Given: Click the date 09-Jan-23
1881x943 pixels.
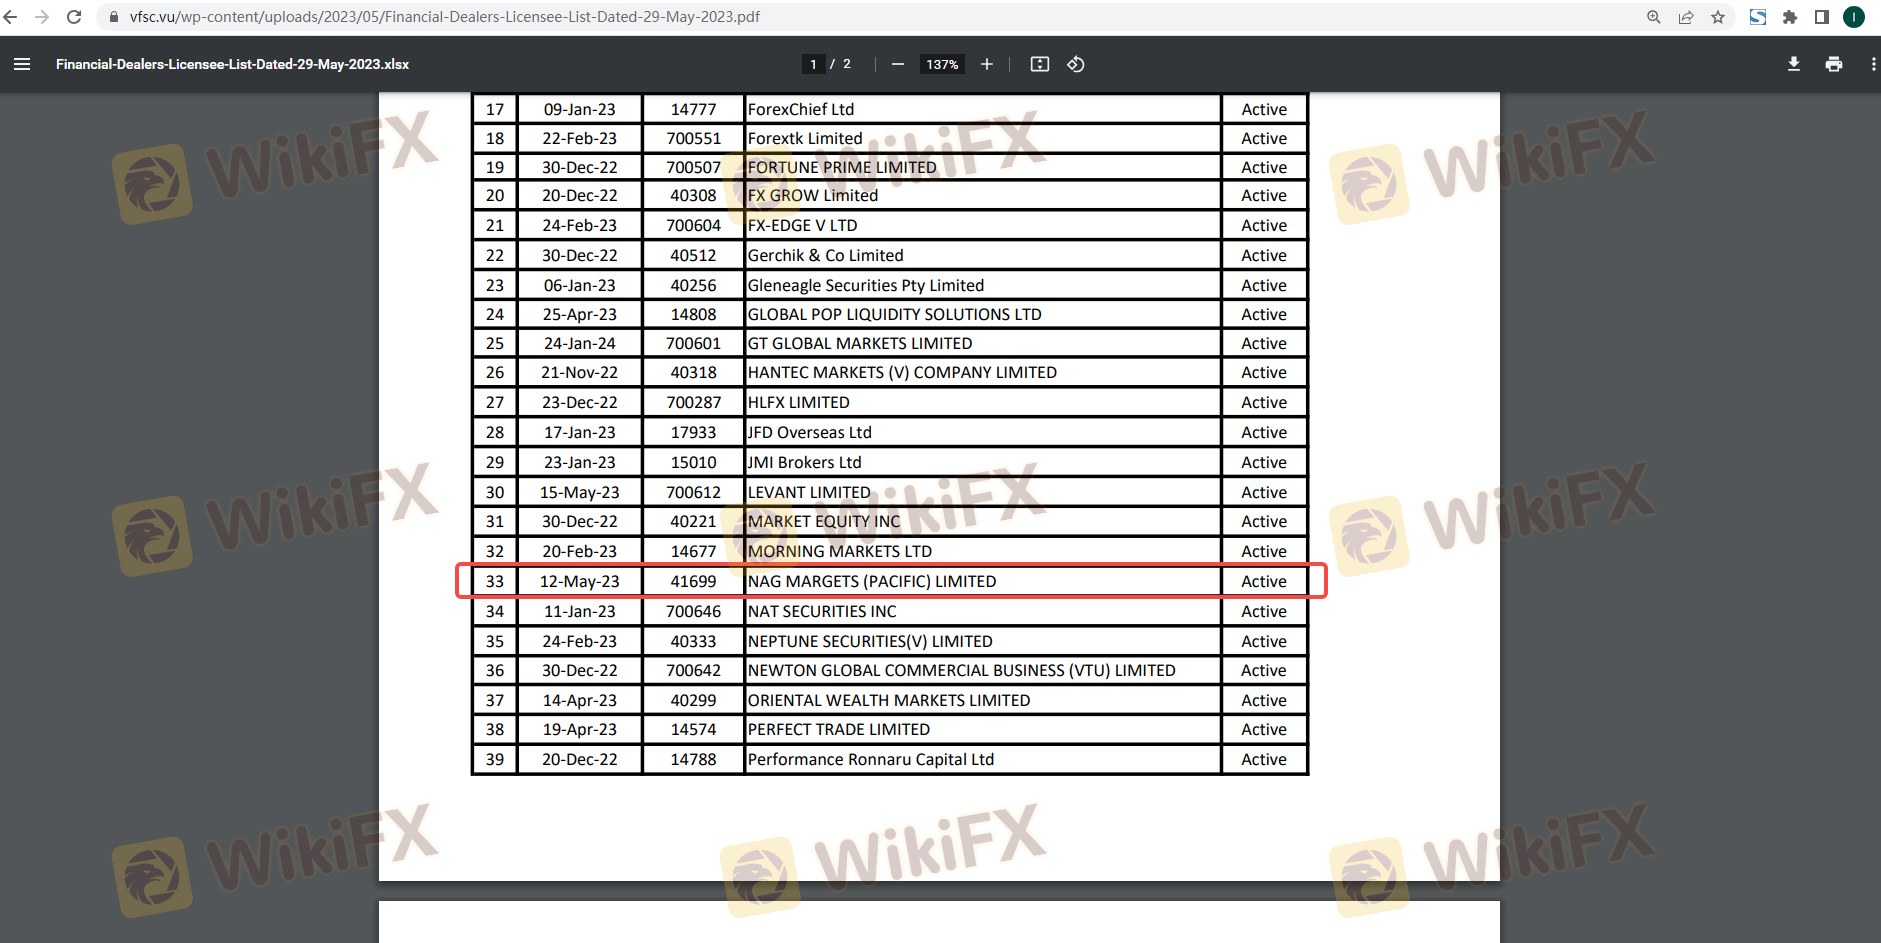Looking at the screenshot, I should (x=580, y=109).
